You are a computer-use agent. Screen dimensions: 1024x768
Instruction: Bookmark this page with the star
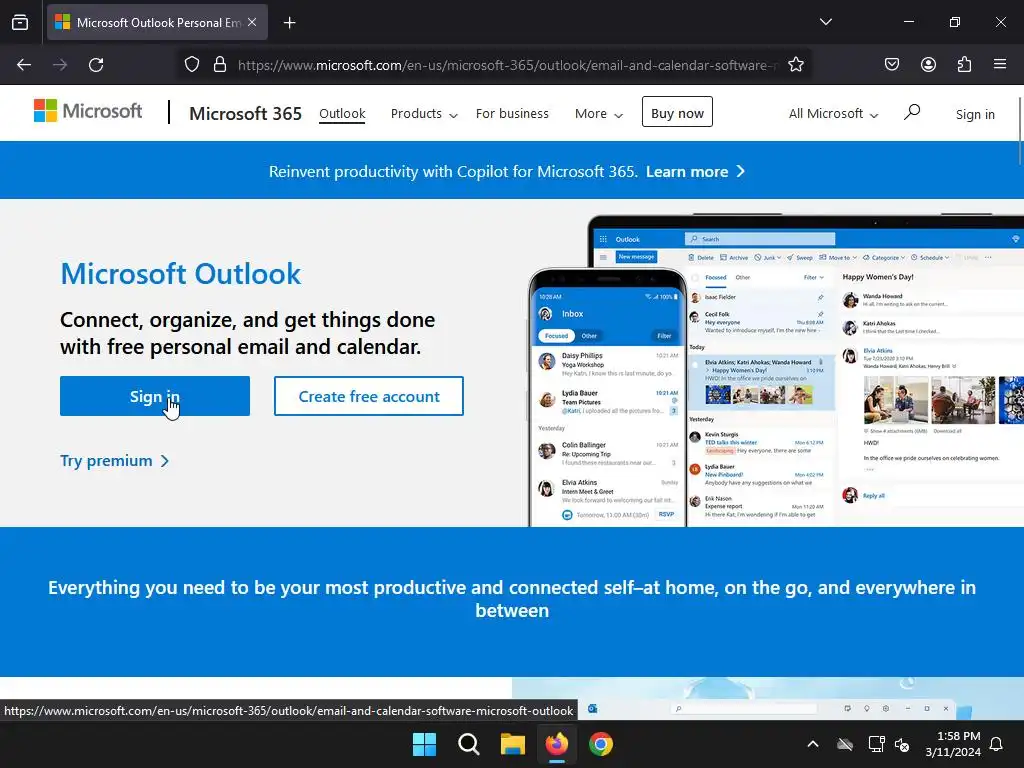click(795, 65)
